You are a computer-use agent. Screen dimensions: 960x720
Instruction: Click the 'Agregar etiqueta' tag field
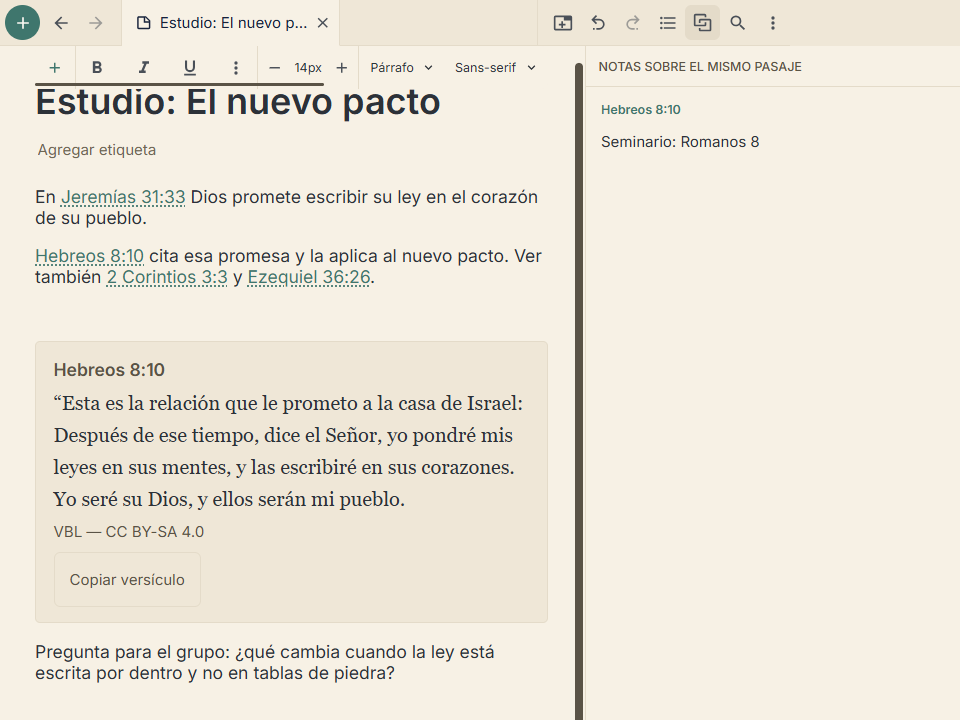point(97,150)
